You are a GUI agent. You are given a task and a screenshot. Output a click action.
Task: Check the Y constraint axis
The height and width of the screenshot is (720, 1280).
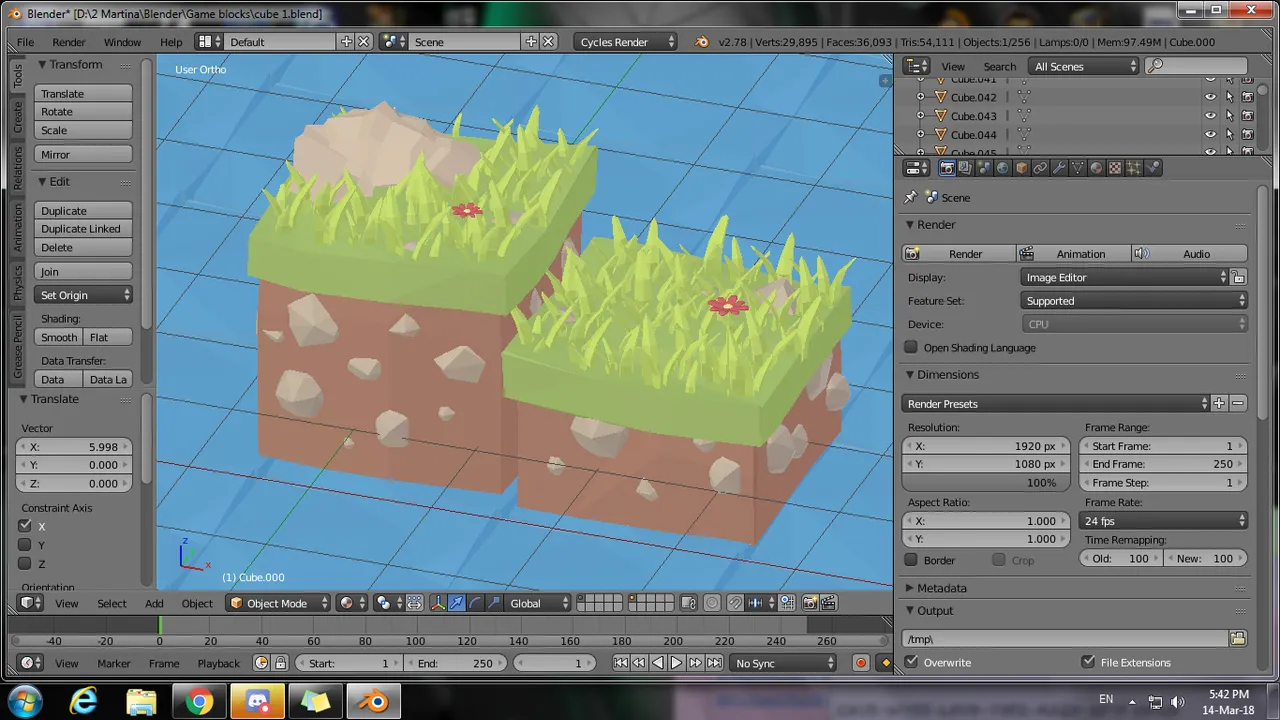pyautogui.click(x=25, y=545)
